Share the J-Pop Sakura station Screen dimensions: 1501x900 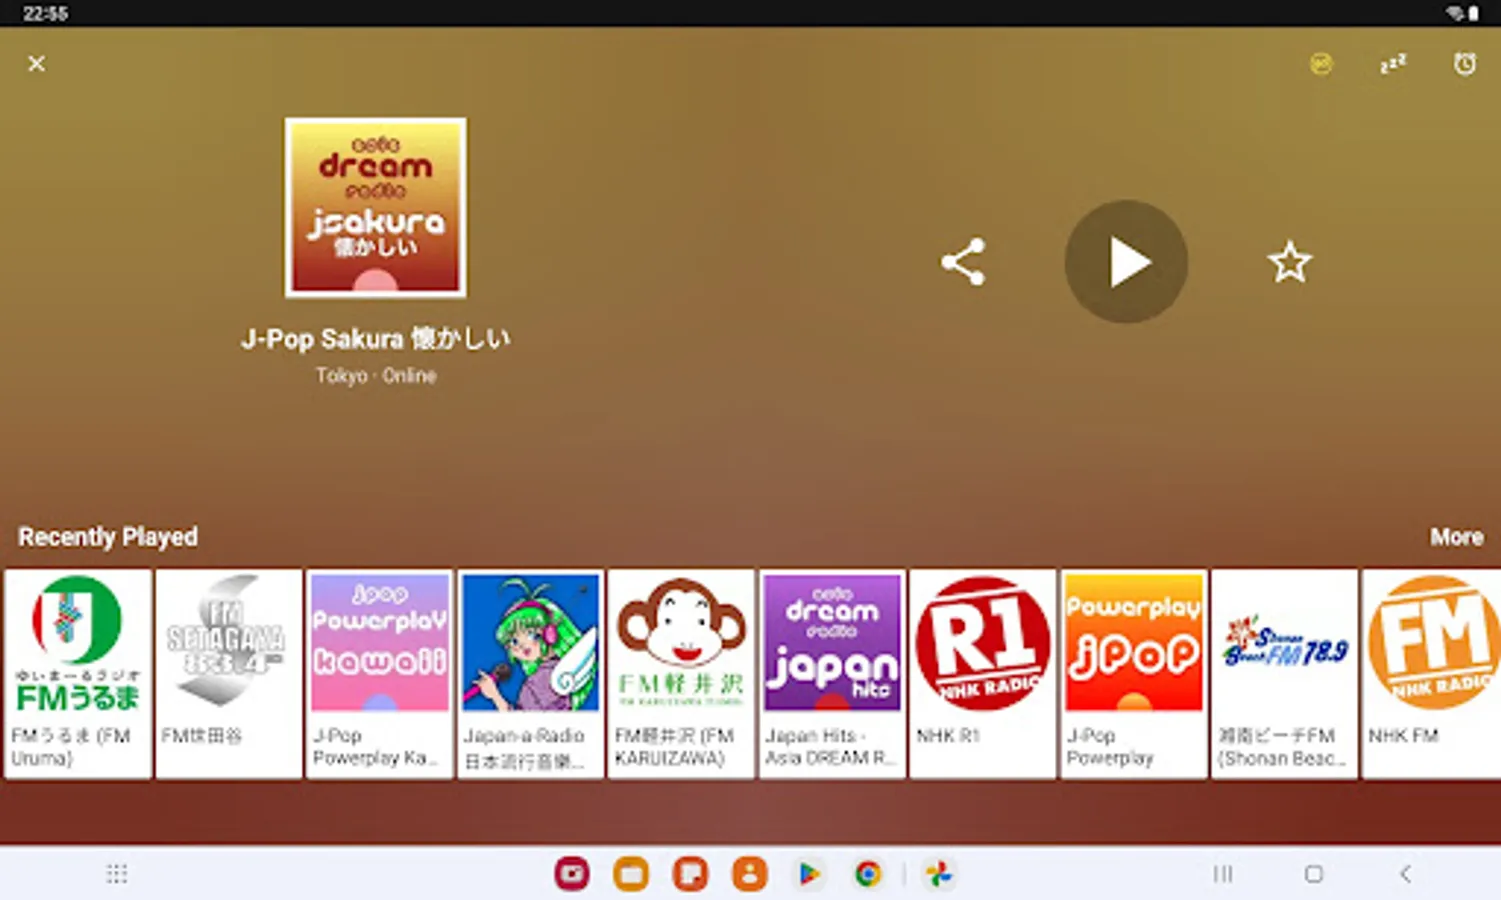963,262
